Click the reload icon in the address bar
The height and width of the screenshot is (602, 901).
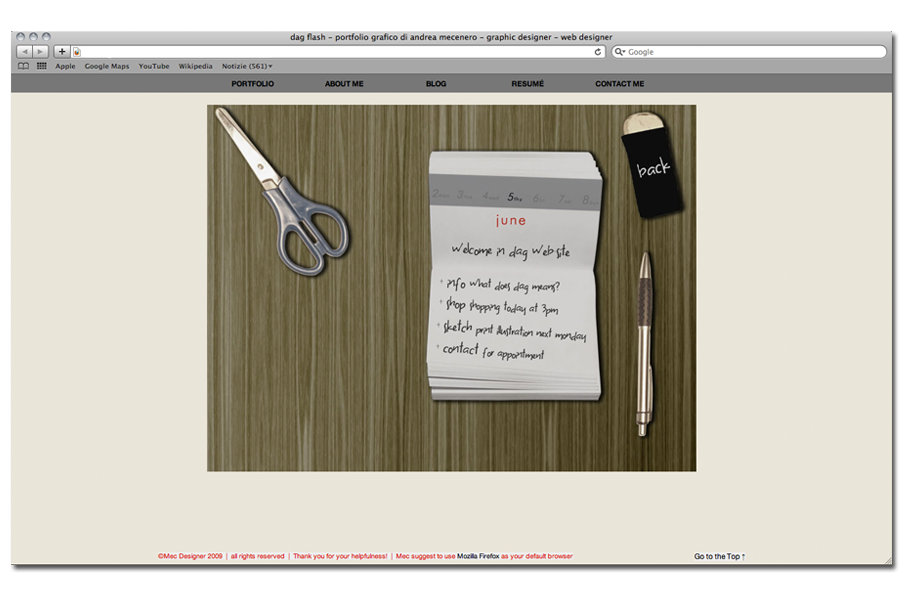[x=596, y=51]
